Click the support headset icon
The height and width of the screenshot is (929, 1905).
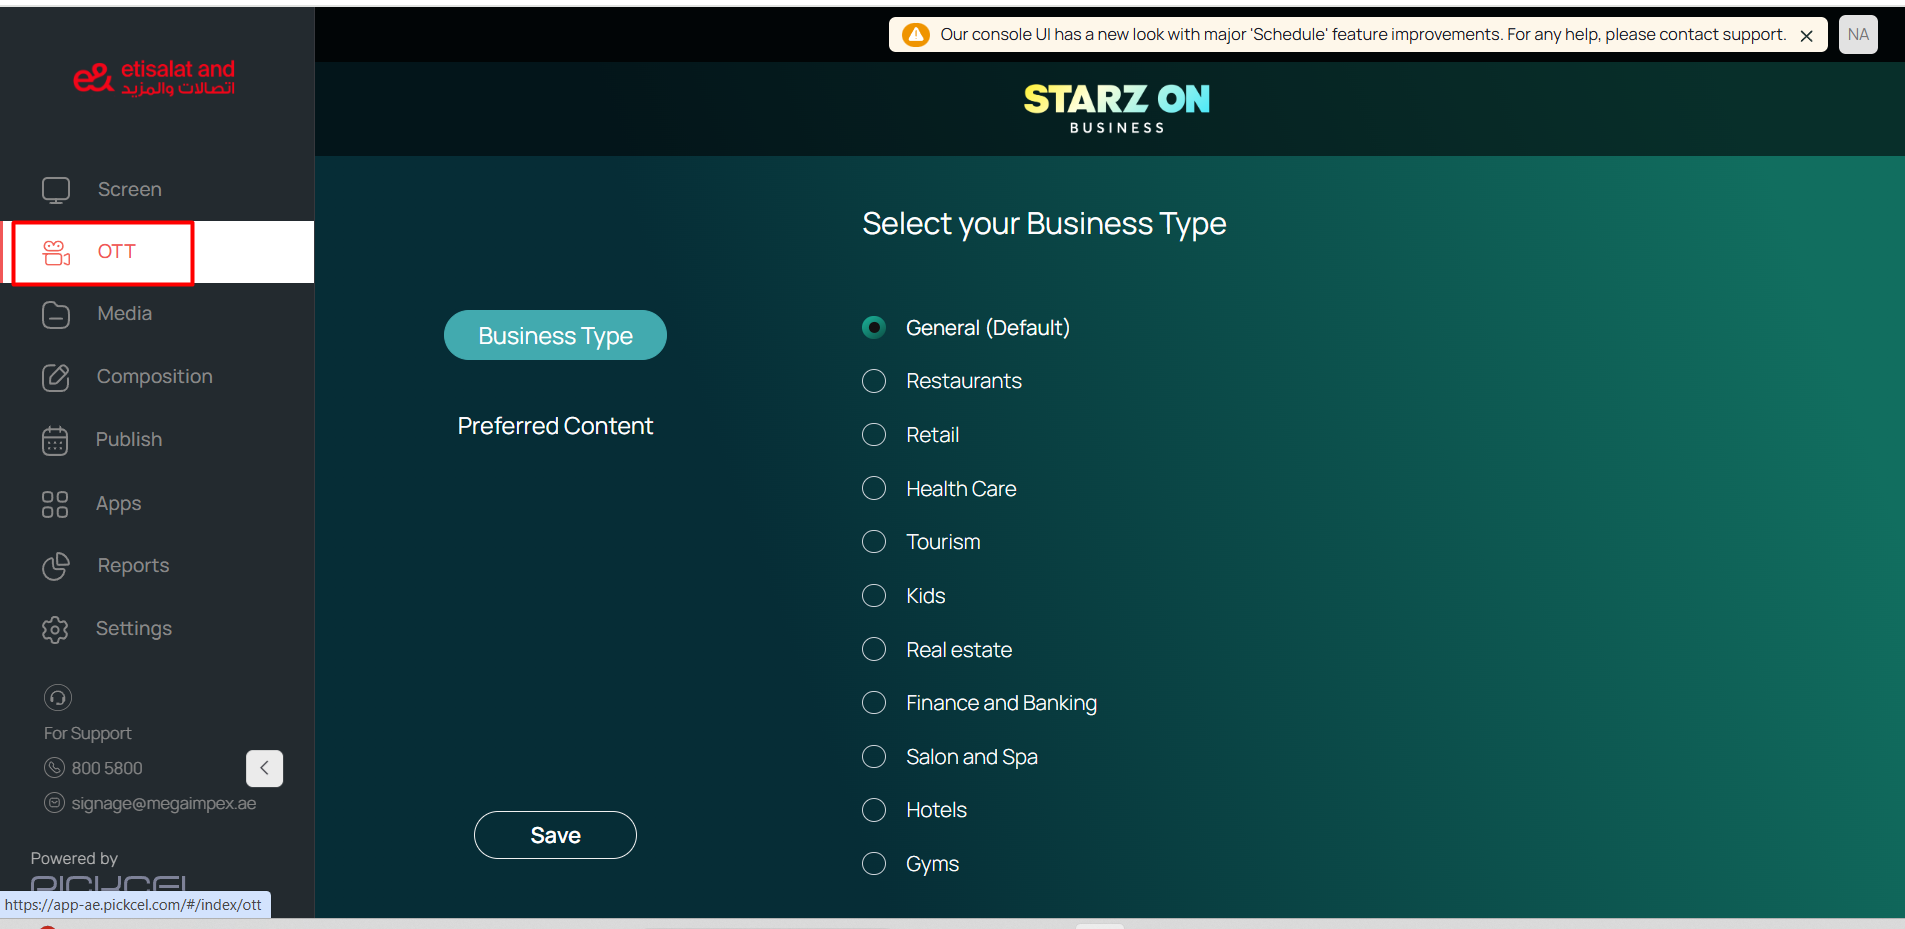point(58,697)
